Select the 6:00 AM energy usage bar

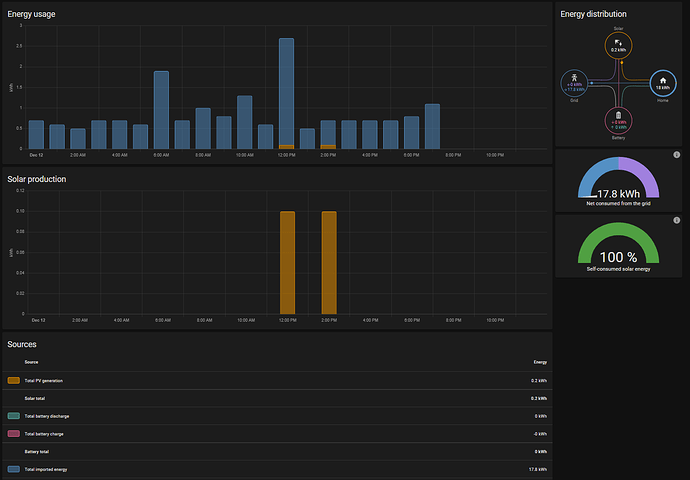[x=161, y=110]
